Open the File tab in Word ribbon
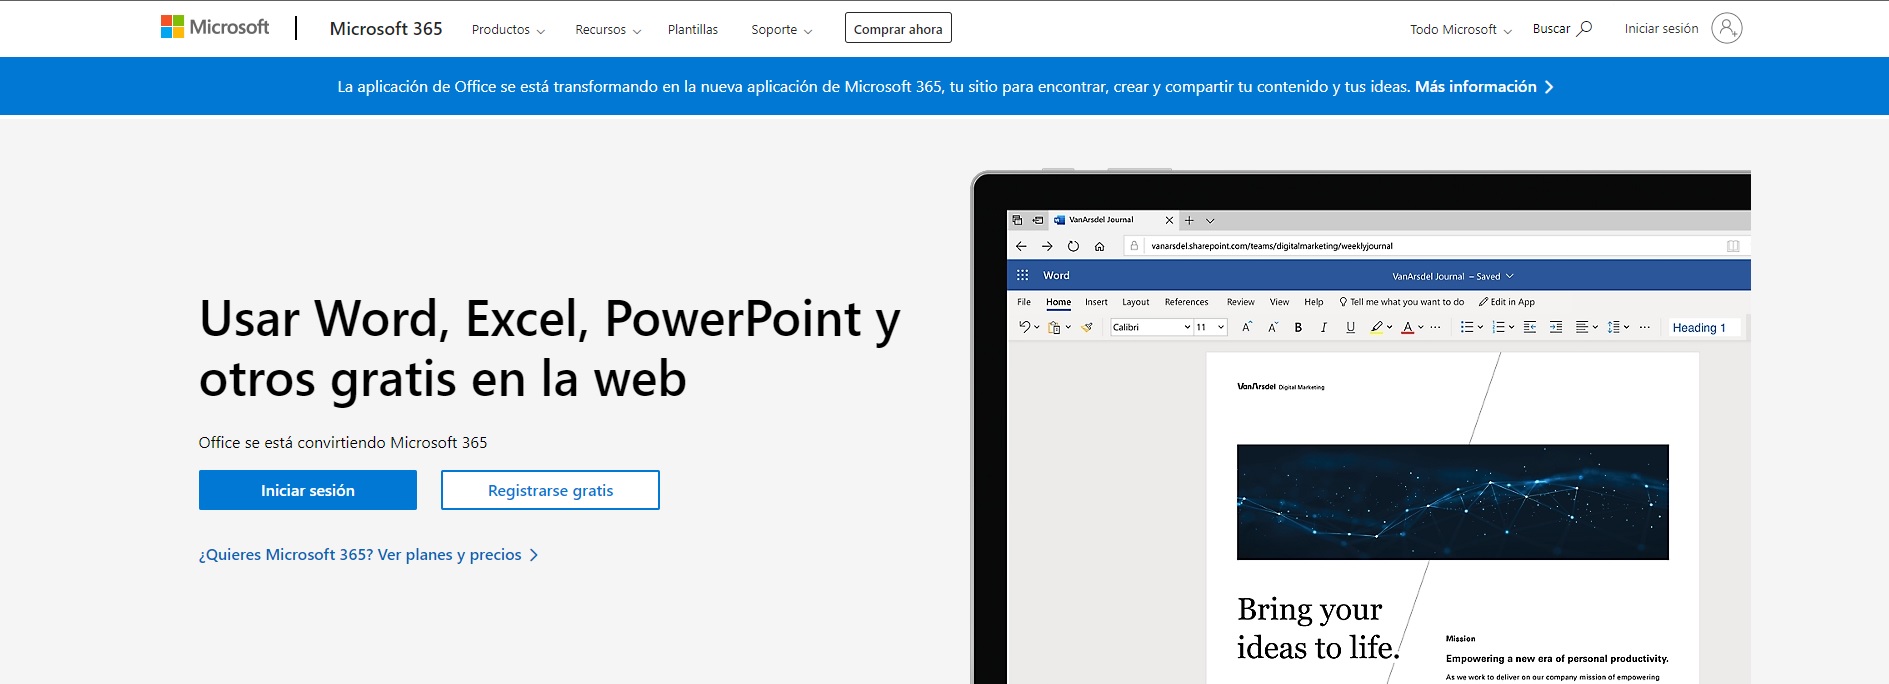Screen dimensions: 1889x684 [1024, 302]
